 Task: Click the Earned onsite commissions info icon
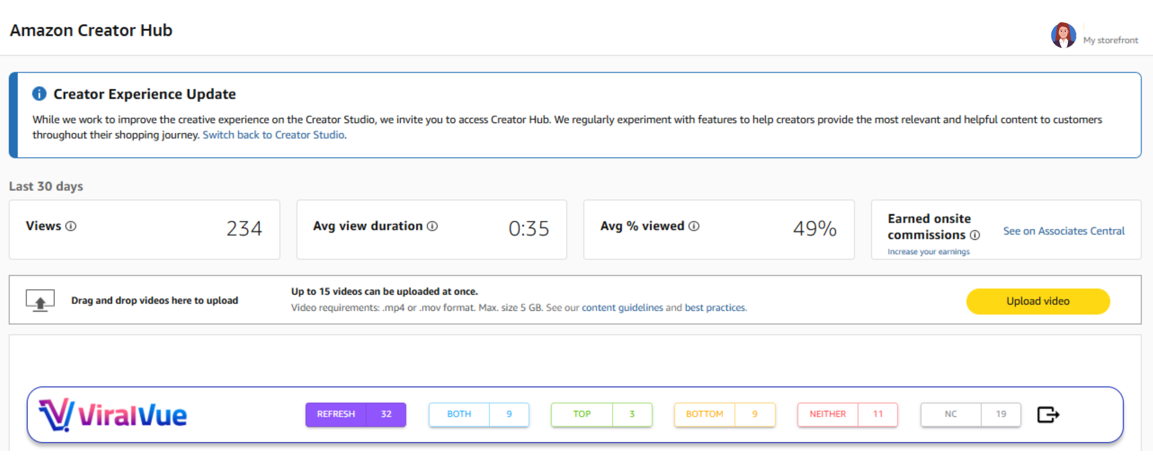pyautogui.click(x=975, y=236)
